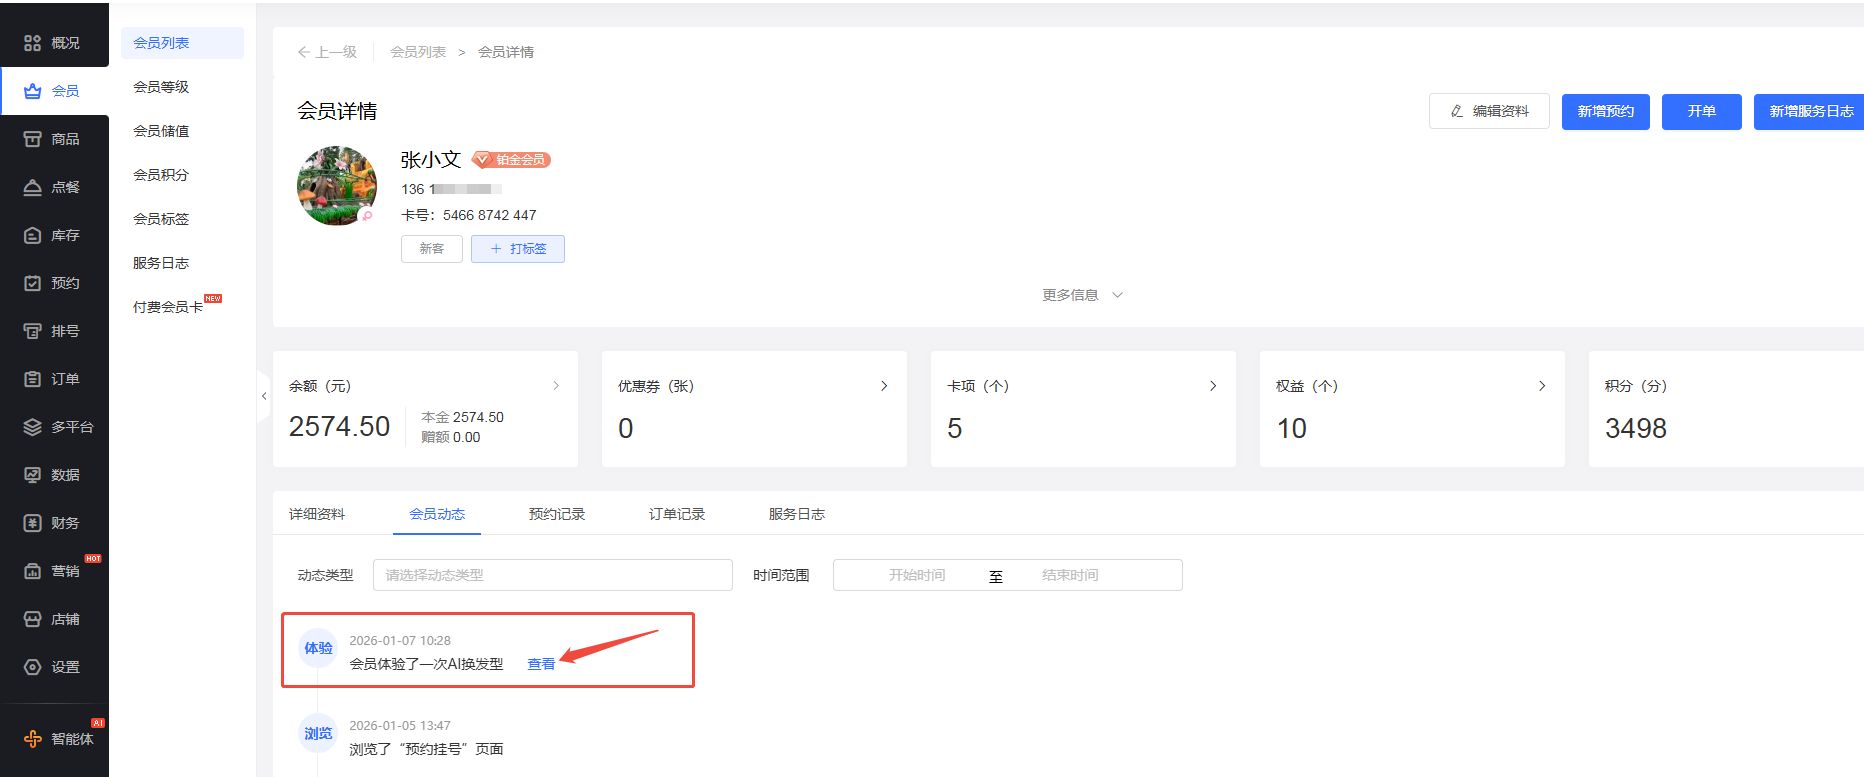Viewport: 1864px width, 777px height.
Task: Open the 预约 appointment icon
Action: 33,283
